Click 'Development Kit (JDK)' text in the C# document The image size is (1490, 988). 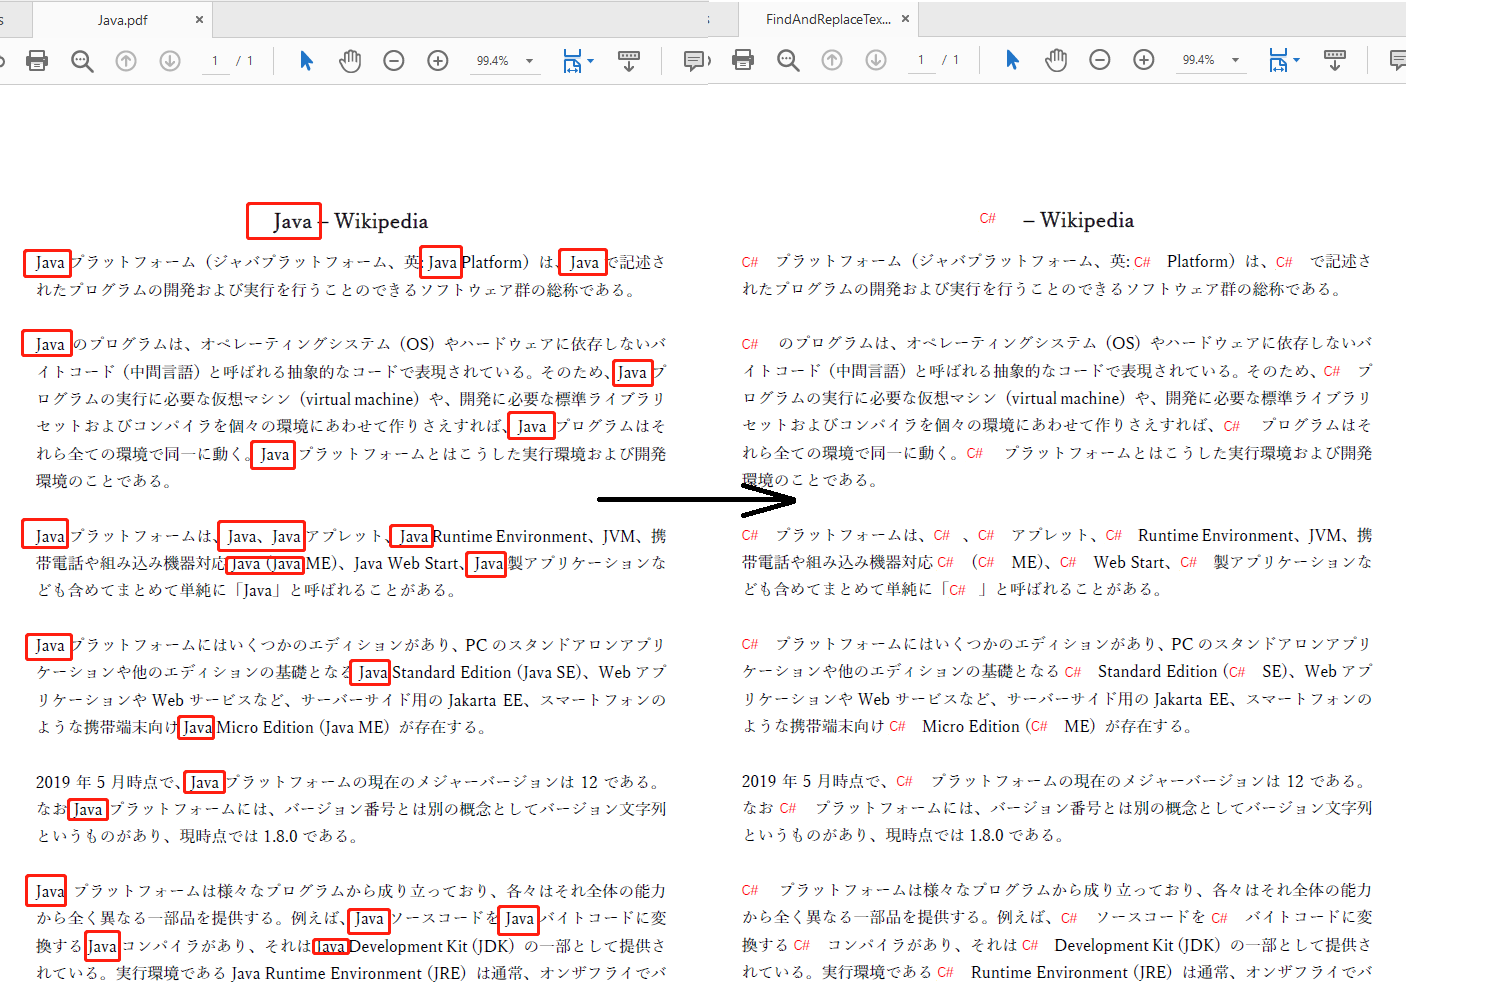pyautogui.click(x=1137, y=945)
